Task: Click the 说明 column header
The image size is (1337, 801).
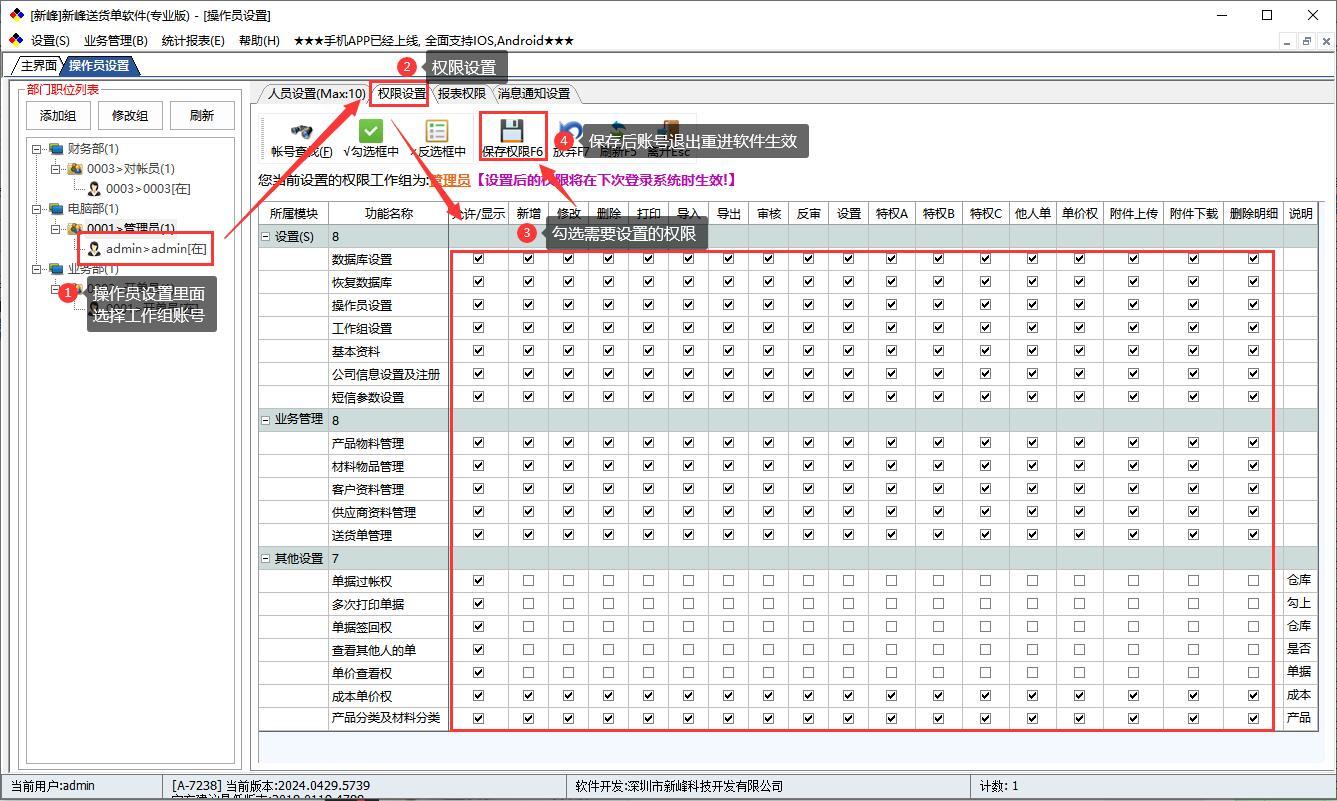Action: tap(1300, 213)
